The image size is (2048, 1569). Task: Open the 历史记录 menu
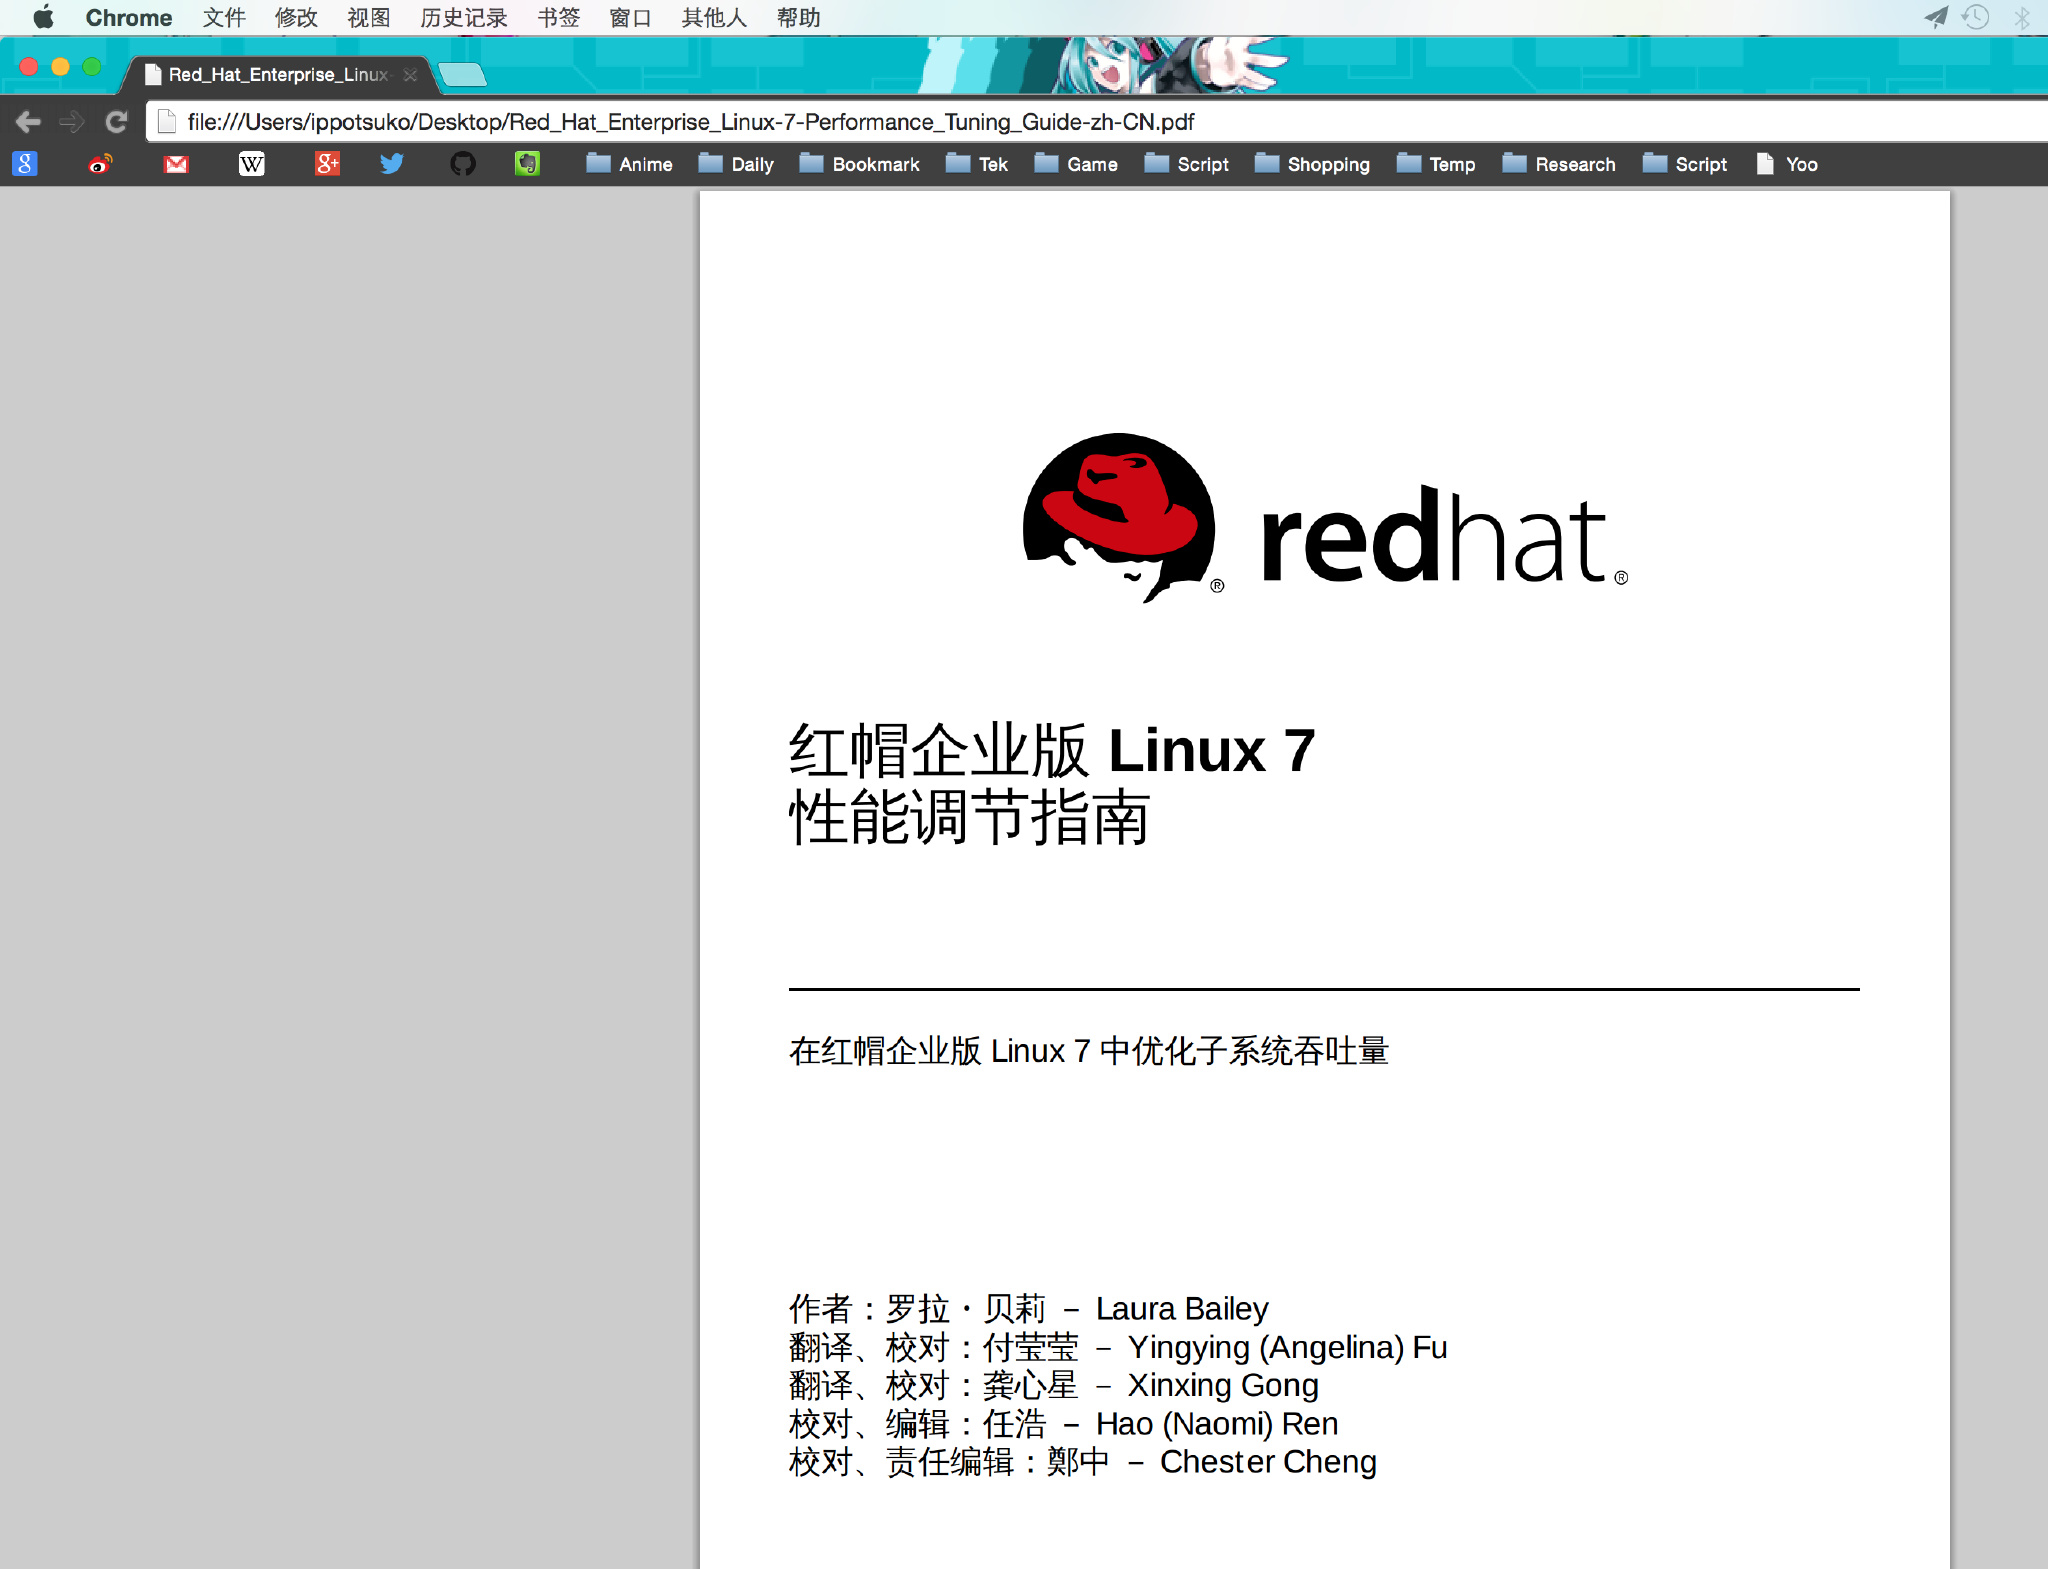pos(463,18)
